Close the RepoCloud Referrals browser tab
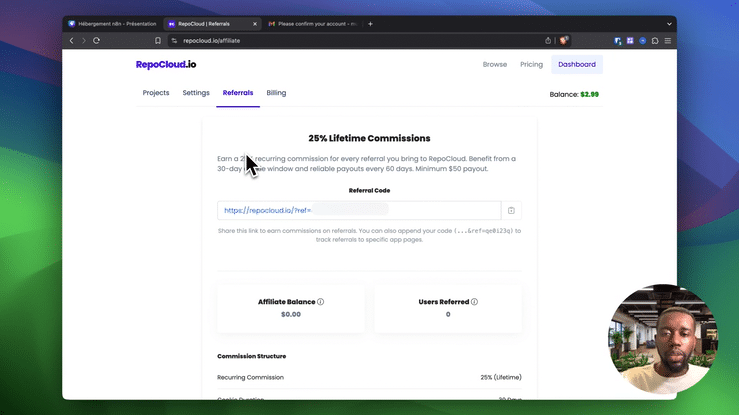This screenshot has width=739, height=415. point(255,24)
